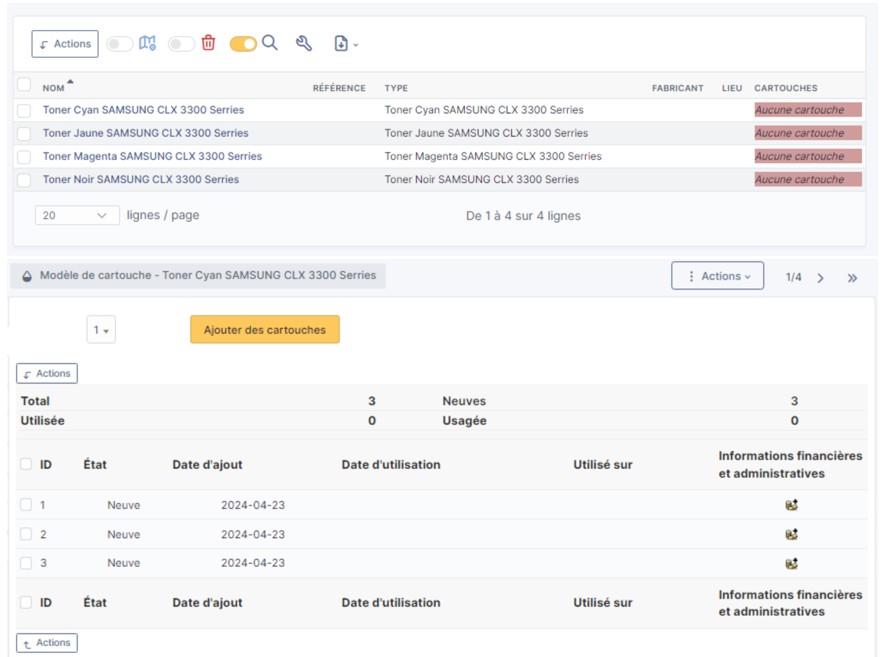Click the wrench configuration icon

[x=304, y=43]
